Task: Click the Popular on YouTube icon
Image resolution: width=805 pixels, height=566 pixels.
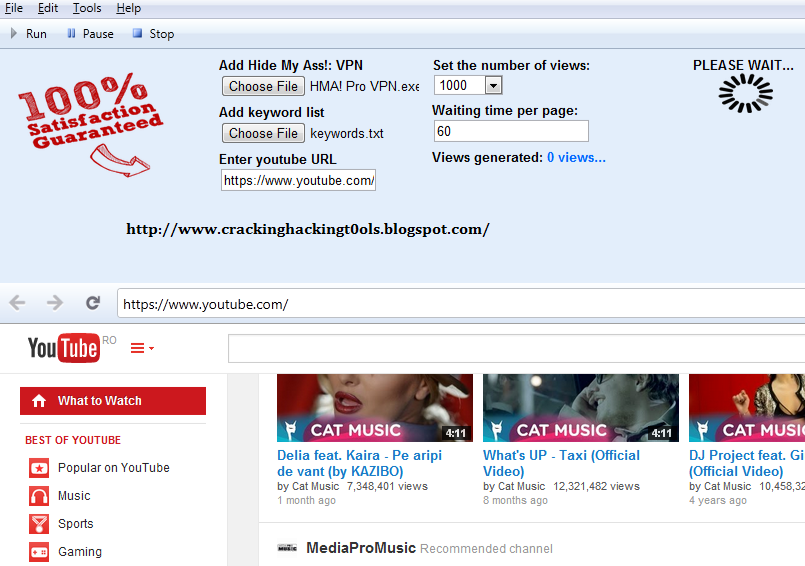Action: click(39, 468)
